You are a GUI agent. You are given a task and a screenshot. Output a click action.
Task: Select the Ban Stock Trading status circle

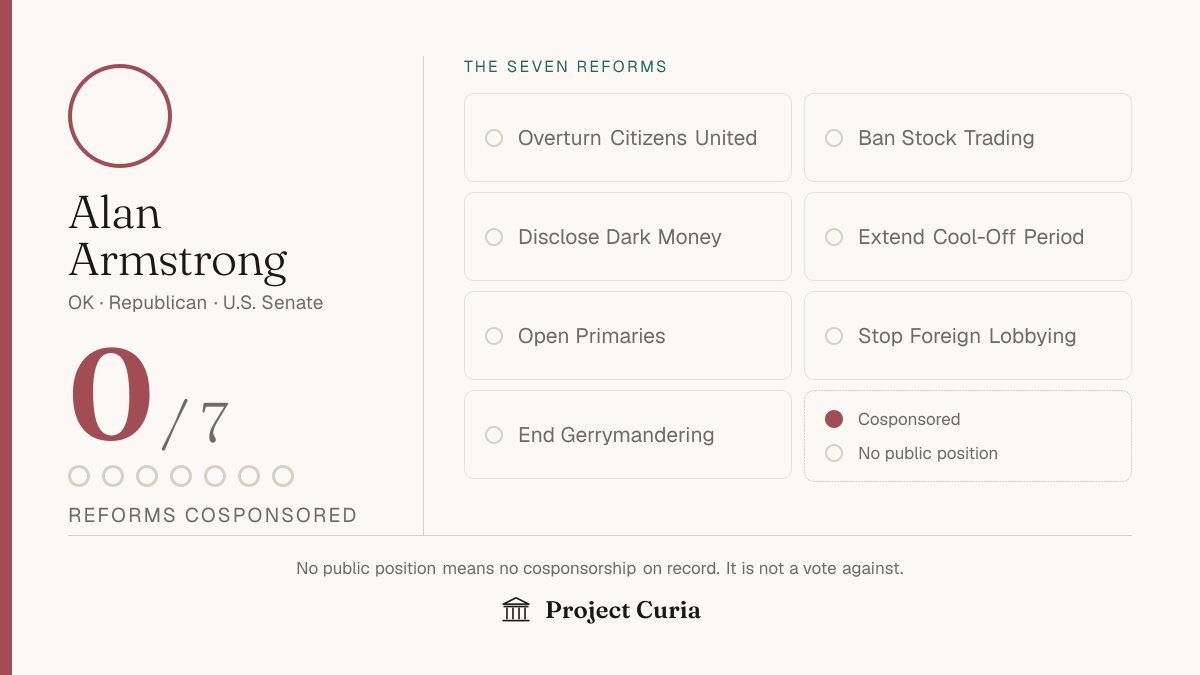[834, 138]
